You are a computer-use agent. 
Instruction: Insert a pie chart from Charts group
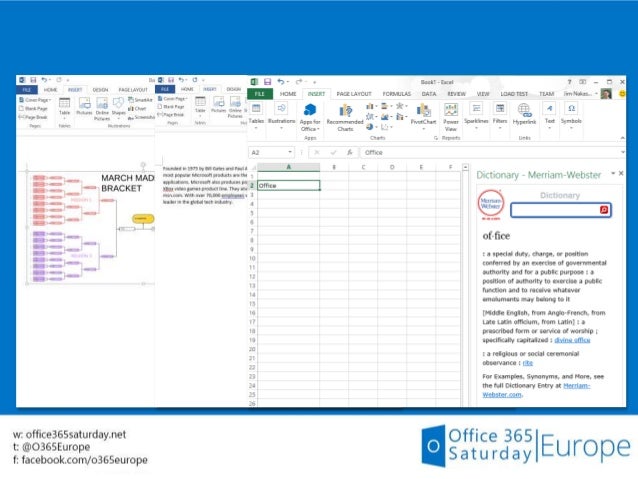tap(369, 127)
